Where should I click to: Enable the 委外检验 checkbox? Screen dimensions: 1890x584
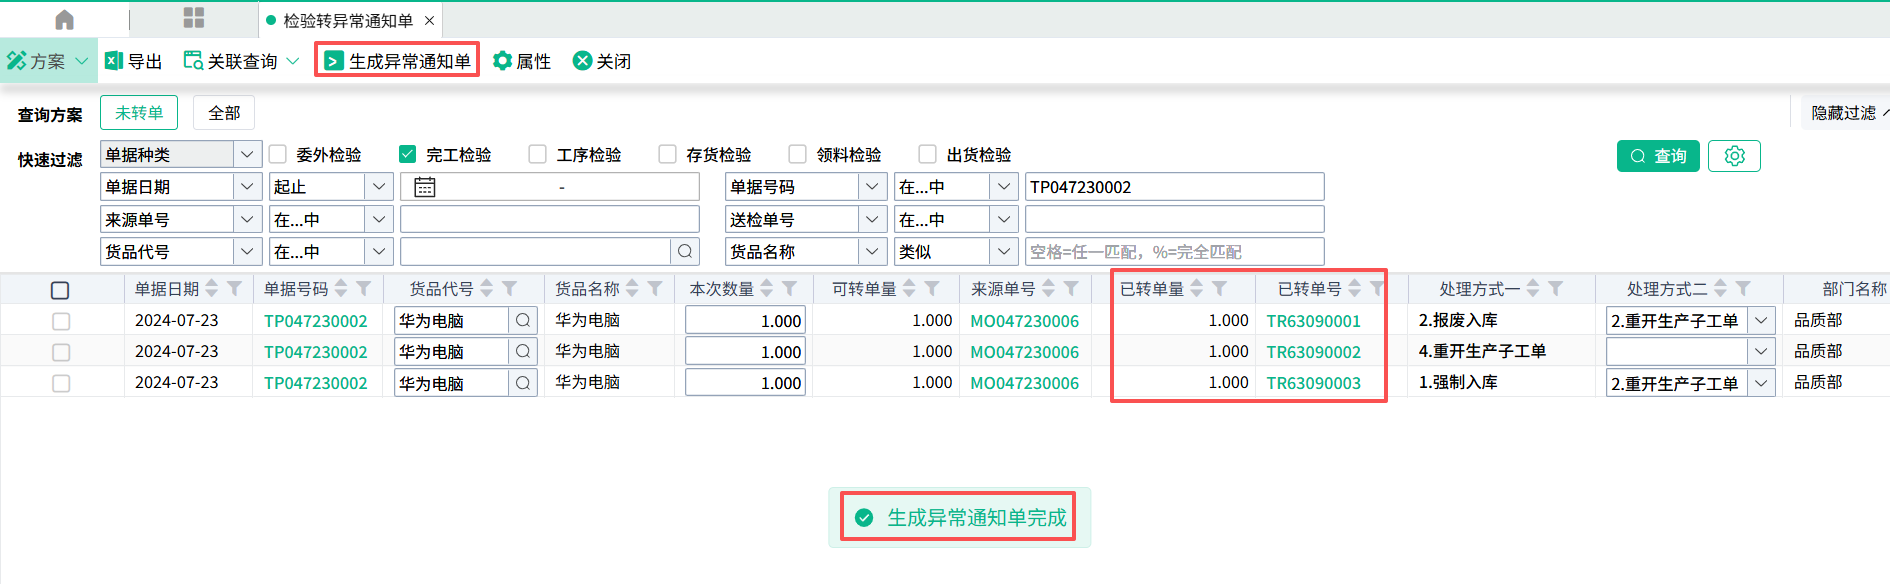pyautogui.click(x=278, y=154)
